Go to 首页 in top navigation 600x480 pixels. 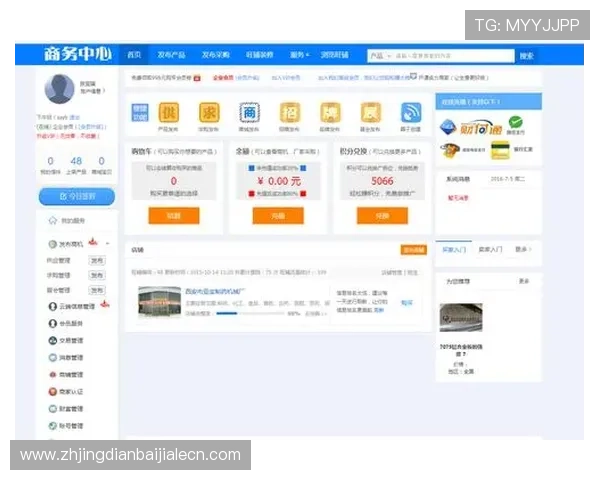(134, 55)
